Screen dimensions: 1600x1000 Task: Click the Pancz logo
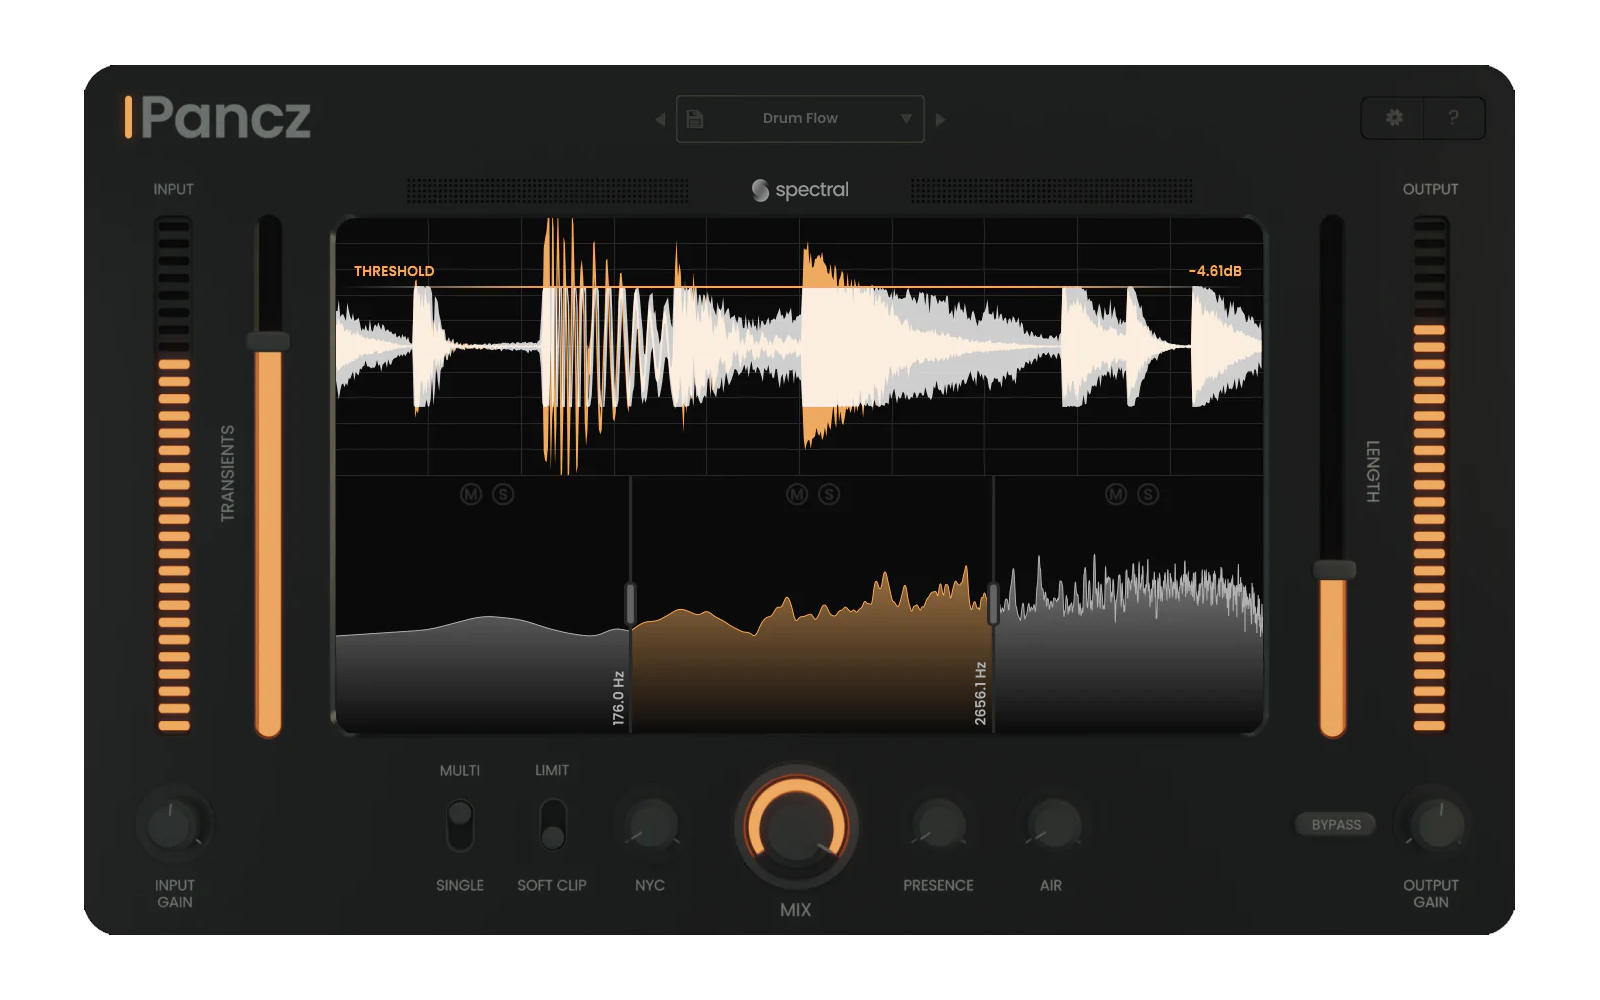(217, 118)
